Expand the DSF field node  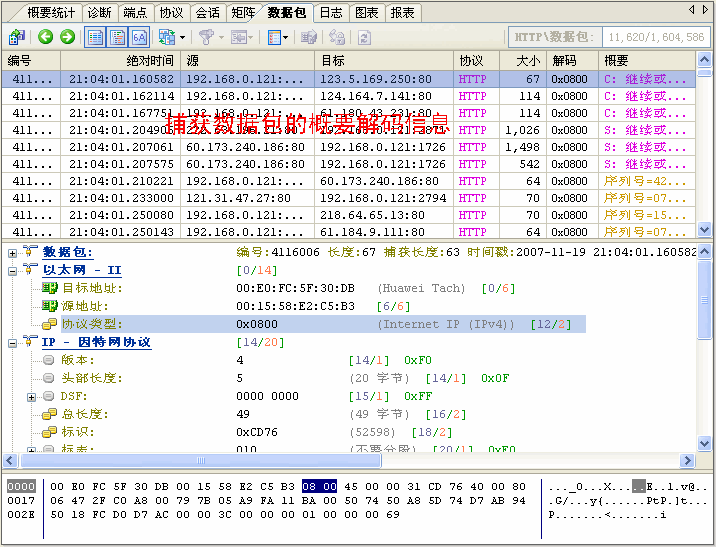(x=31, y=397)
